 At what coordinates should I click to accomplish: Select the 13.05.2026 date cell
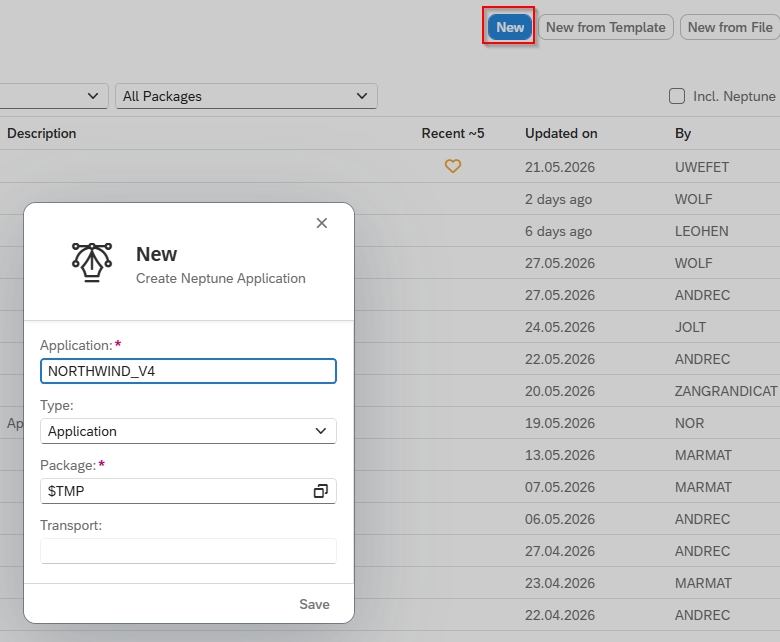tap(560, 455)
